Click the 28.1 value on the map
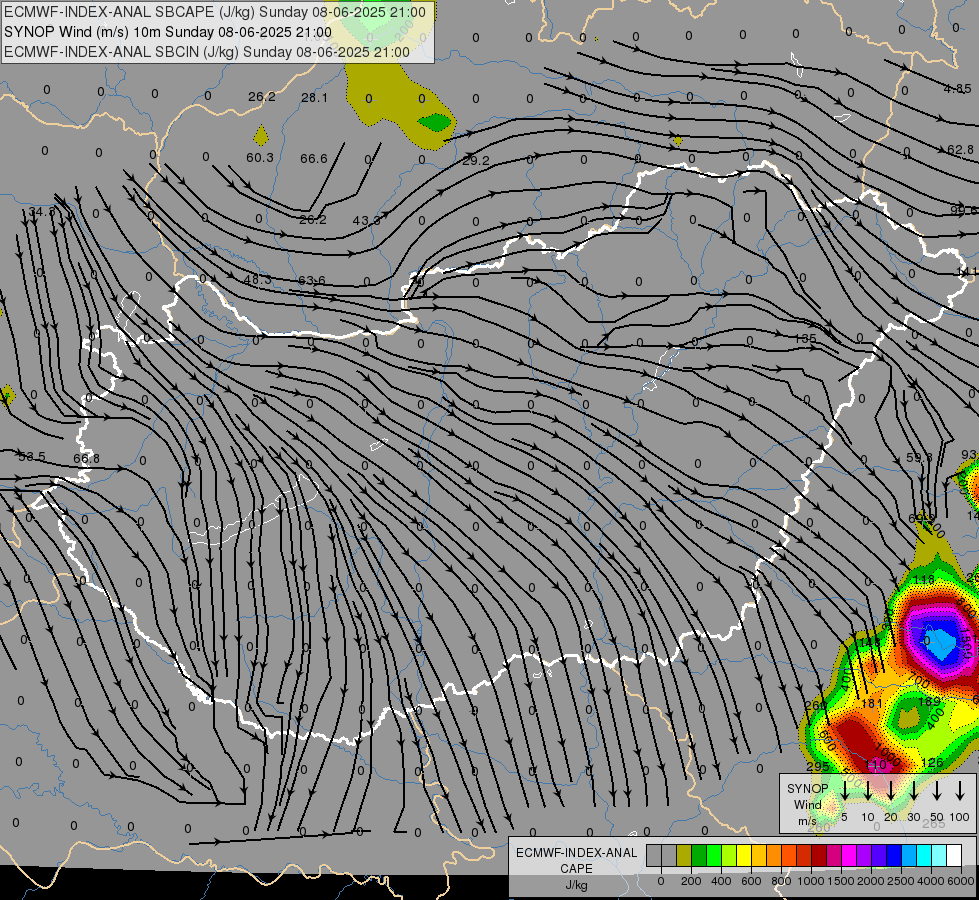Viewport: 979px width, 900px height. click(314, 97)
